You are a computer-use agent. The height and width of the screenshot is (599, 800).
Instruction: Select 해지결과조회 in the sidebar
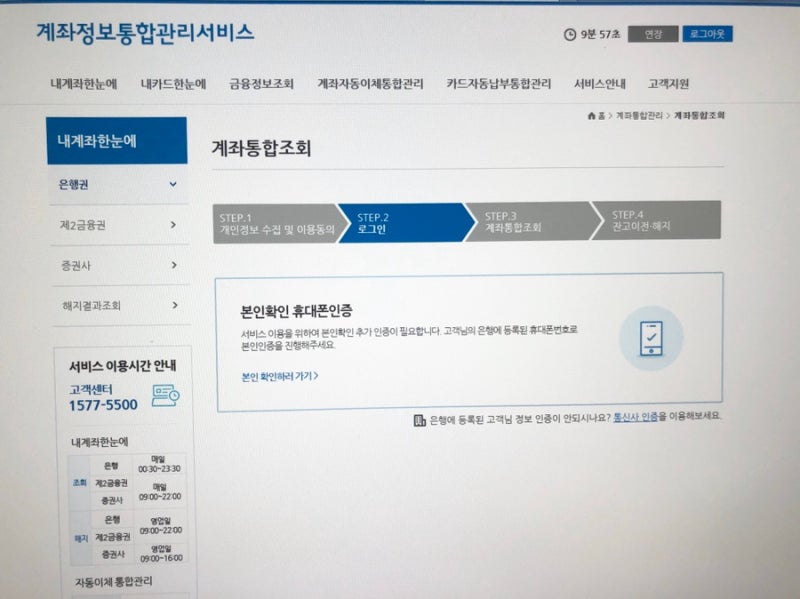tap(91, 306)
